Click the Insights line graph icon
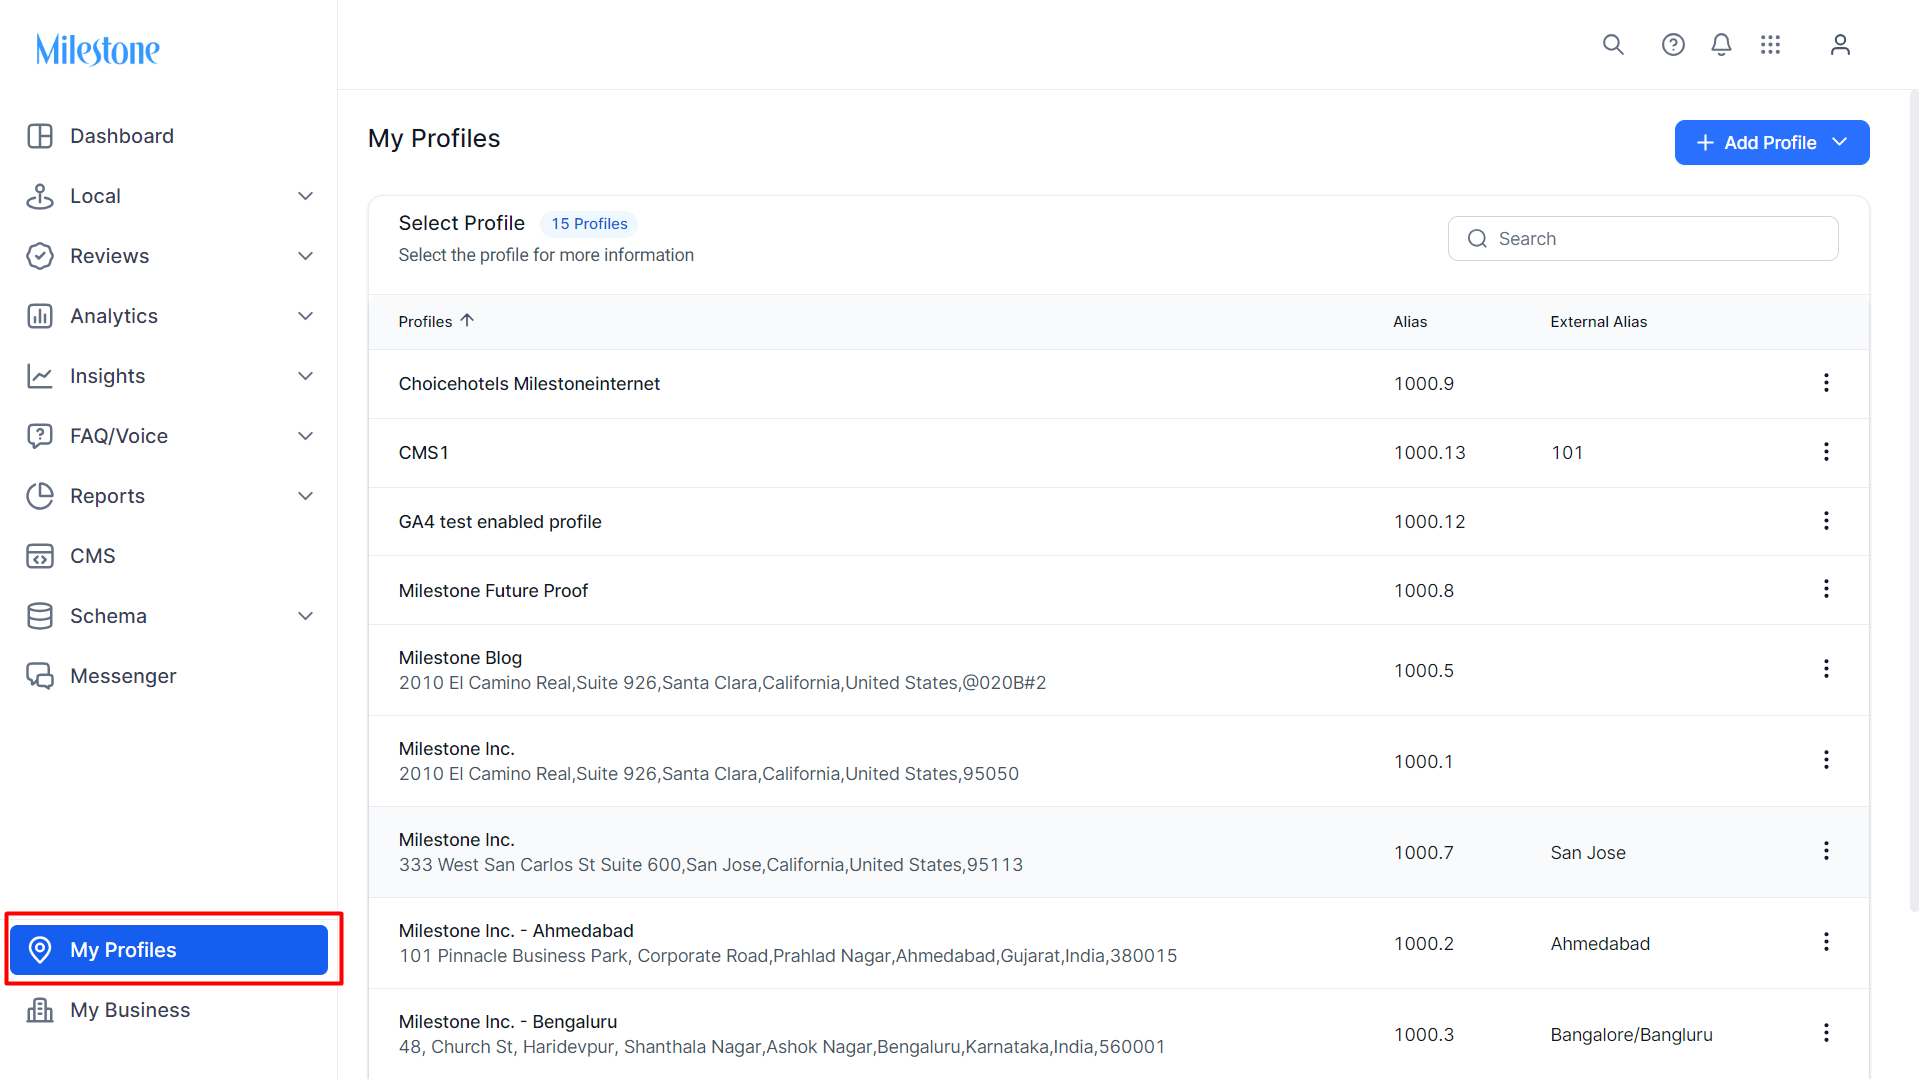 (40, 376)
